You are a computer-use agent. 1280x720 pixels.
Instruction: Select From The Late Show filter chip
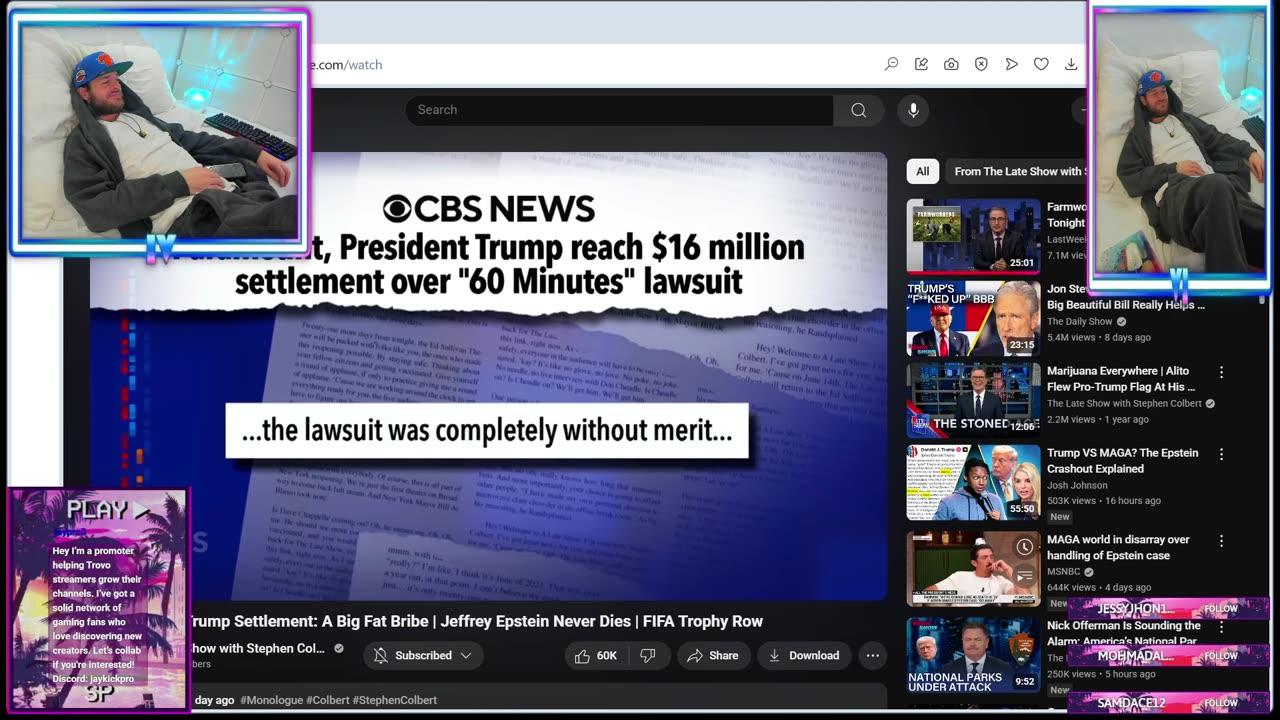click(1016, 172)
